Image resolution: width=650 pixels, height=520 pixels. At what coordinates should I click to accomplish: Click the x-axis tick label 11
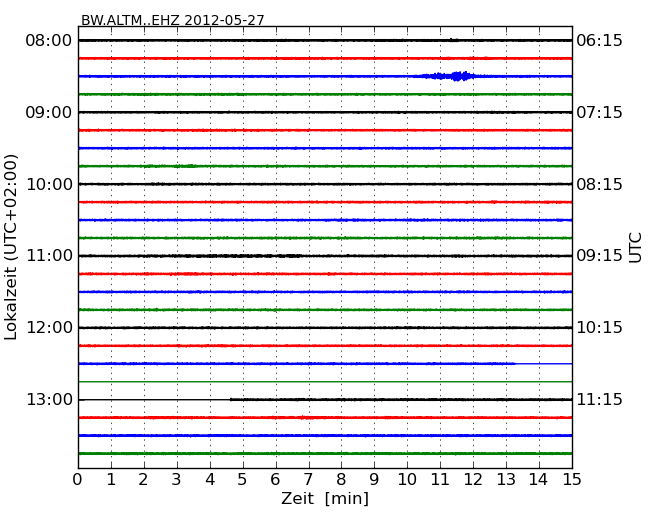(440, 479)
